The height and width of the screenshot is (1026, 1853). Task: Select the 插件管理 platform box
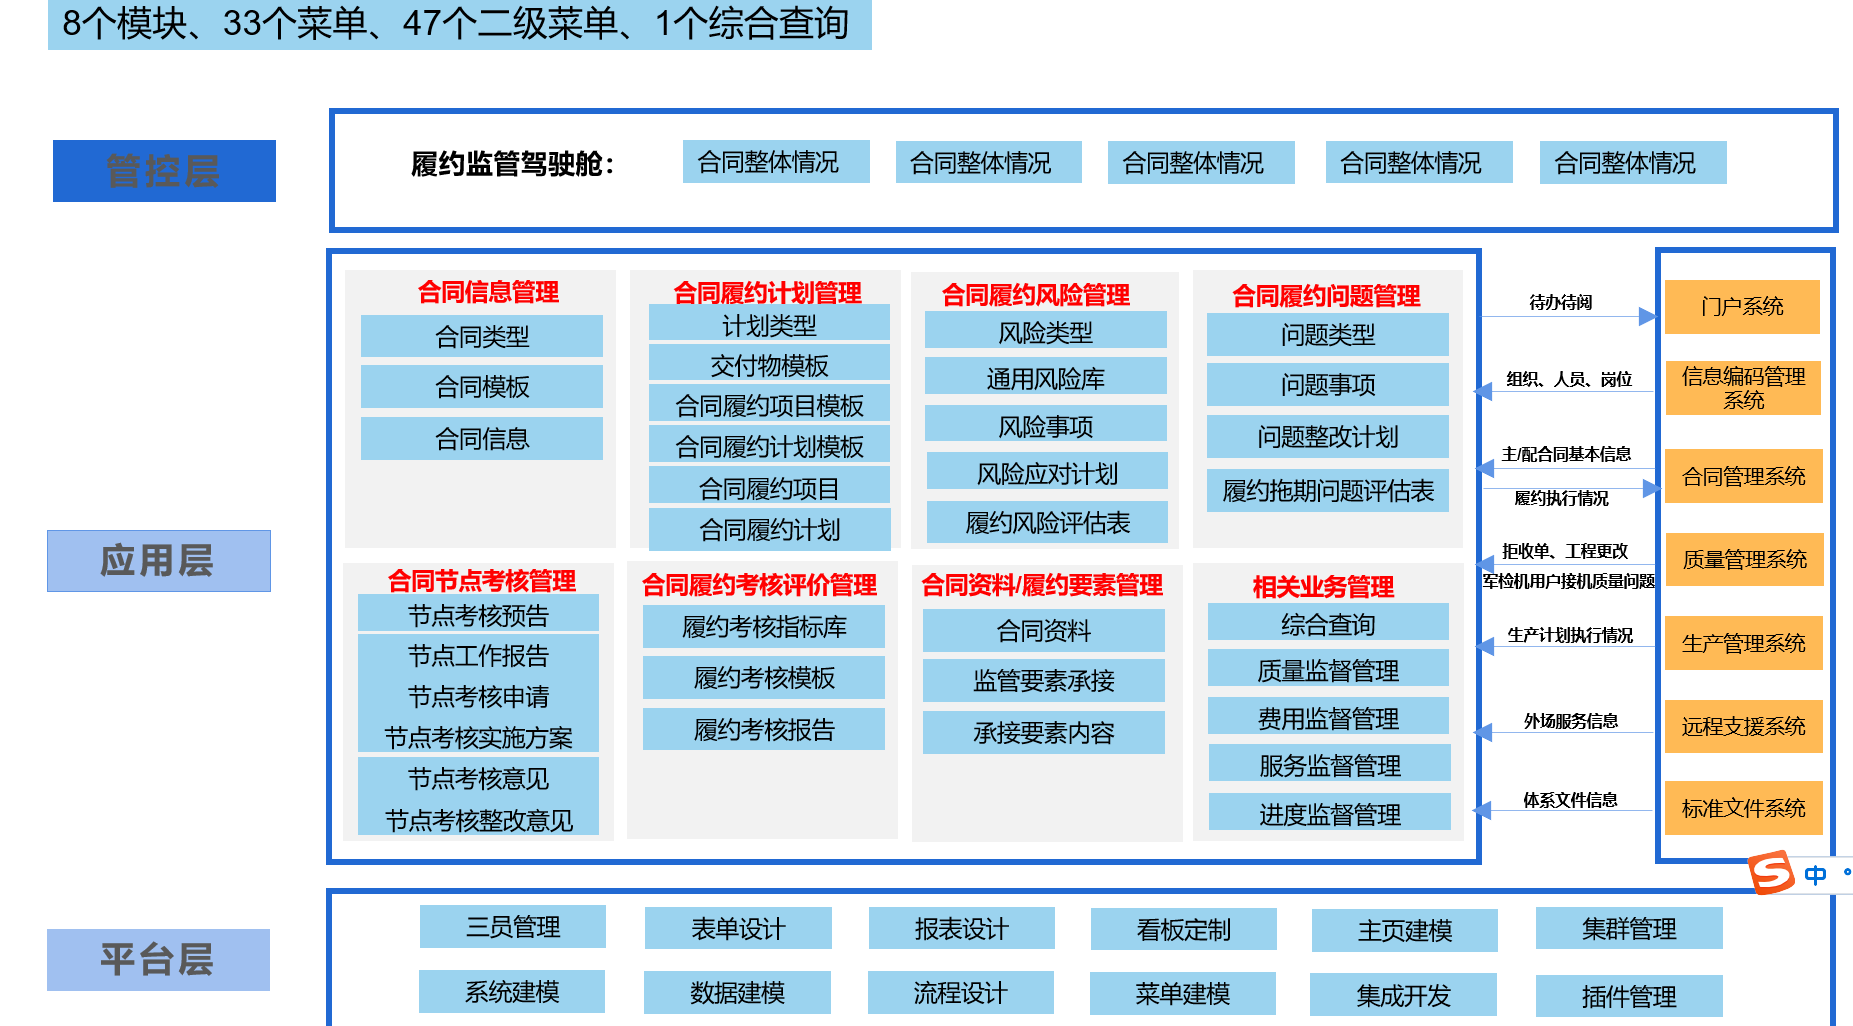(x=1629, y=996)
